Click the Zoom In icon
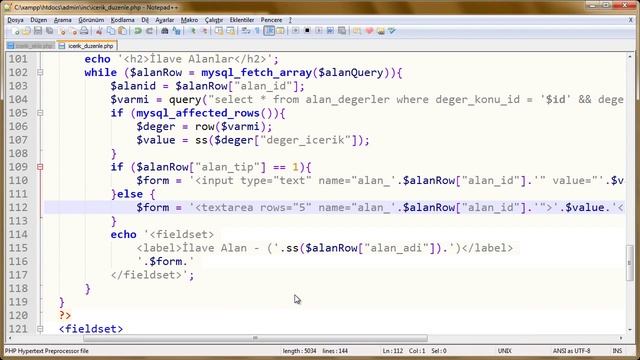 point(193,31)
